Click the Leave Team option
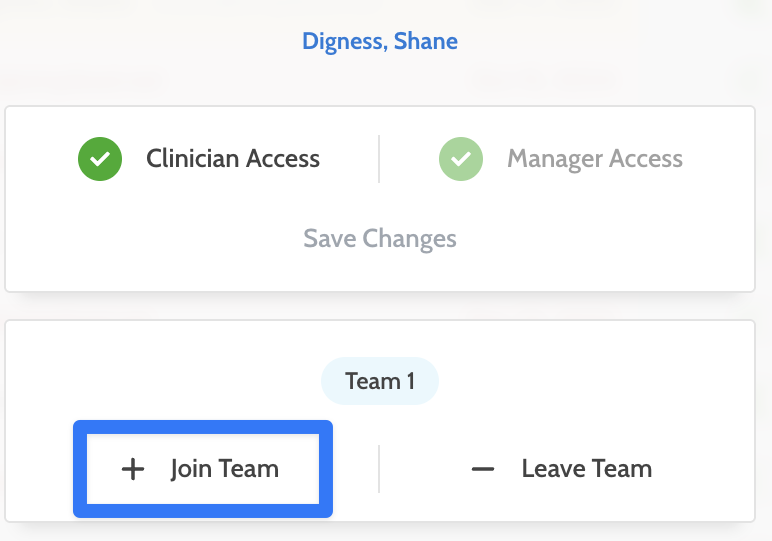The height and width of the screenshot is (541, 772). pyautogui.click(x=561, y=469)
